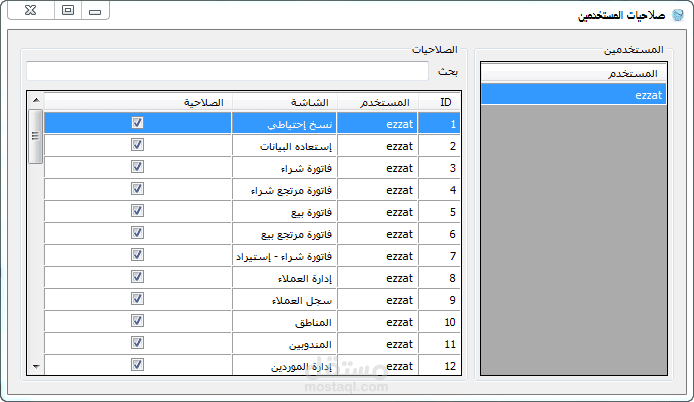Toggle permission checkbox for فاتورة مرتجع بيع

(x=137, y=233)
